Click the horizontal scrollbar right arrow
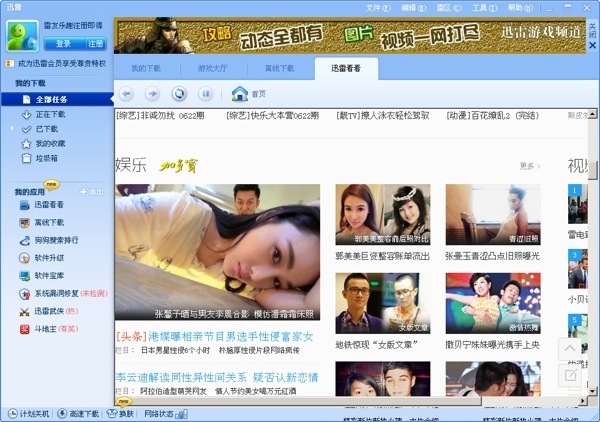 (x=583, y=401)
